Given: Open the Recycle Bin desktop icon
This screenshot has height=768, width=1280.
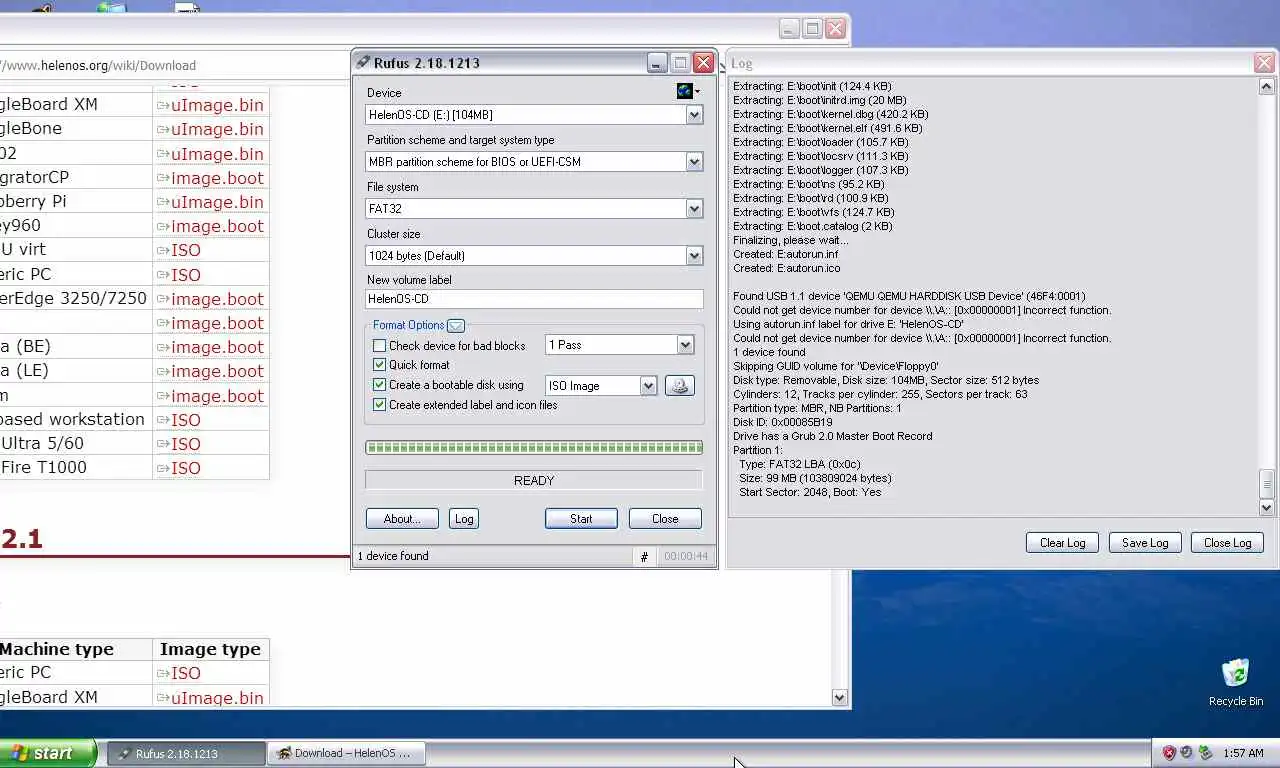Looking at the screenshot, I should 1235,682.
